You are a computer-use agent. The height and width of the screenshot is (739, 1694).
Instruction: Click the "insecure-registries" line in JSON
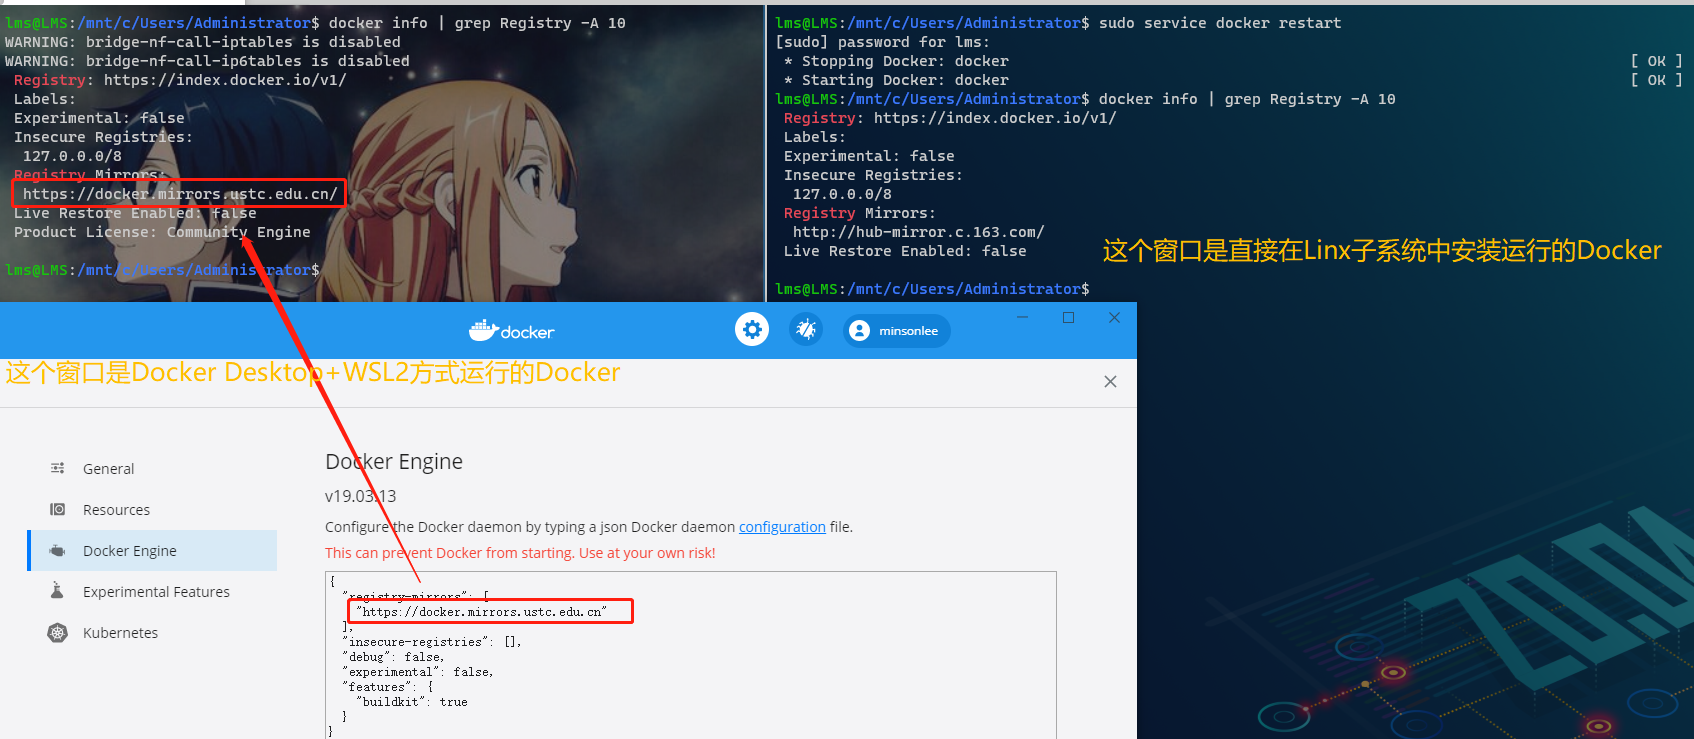point(432,642)
